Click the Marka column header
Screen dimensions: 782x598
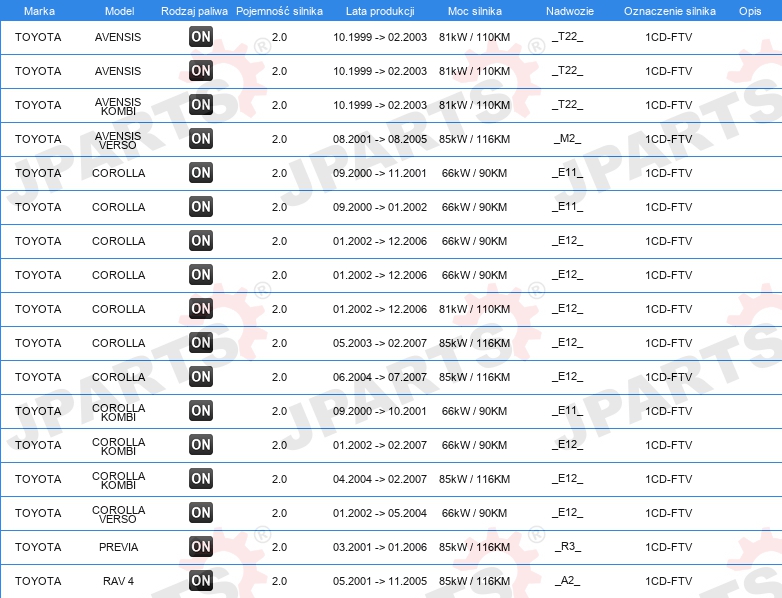pos(39,11)
